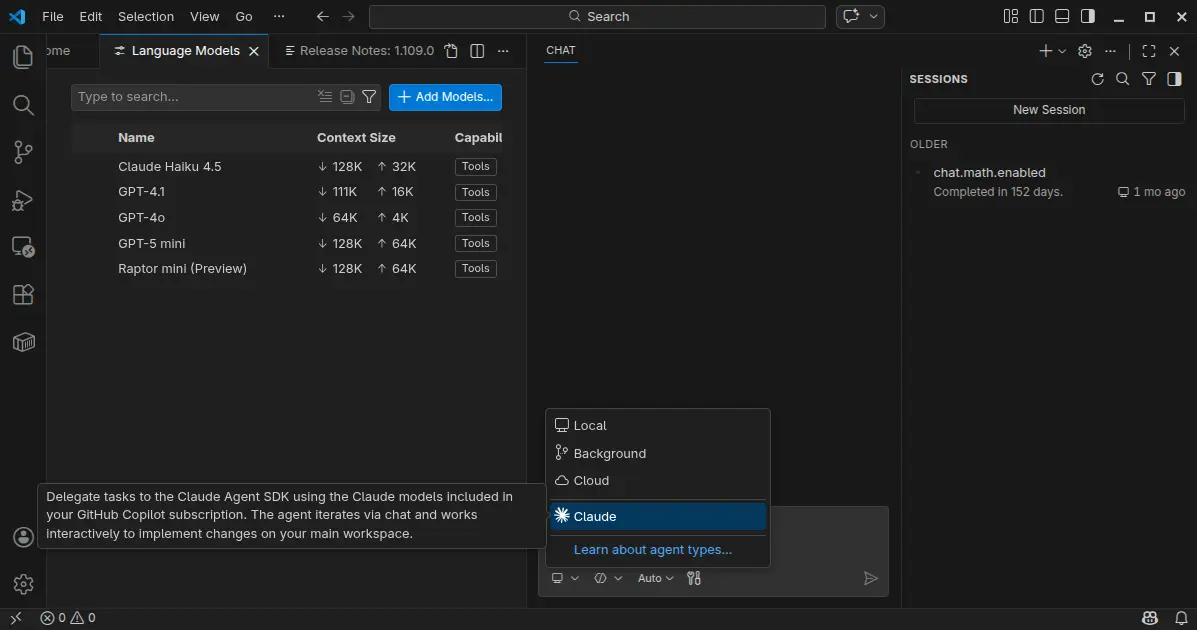Toggle the bottom panel visibility

[x=1062, y=16]
